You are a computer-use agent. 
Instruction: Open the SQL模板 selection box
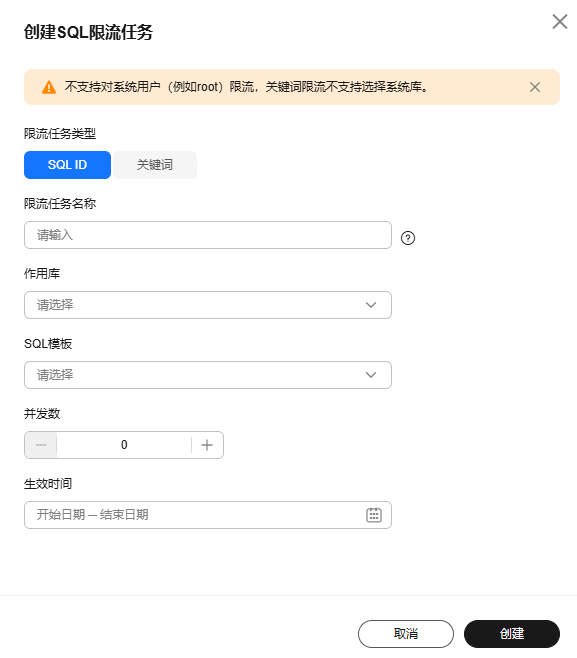(208, 375)
